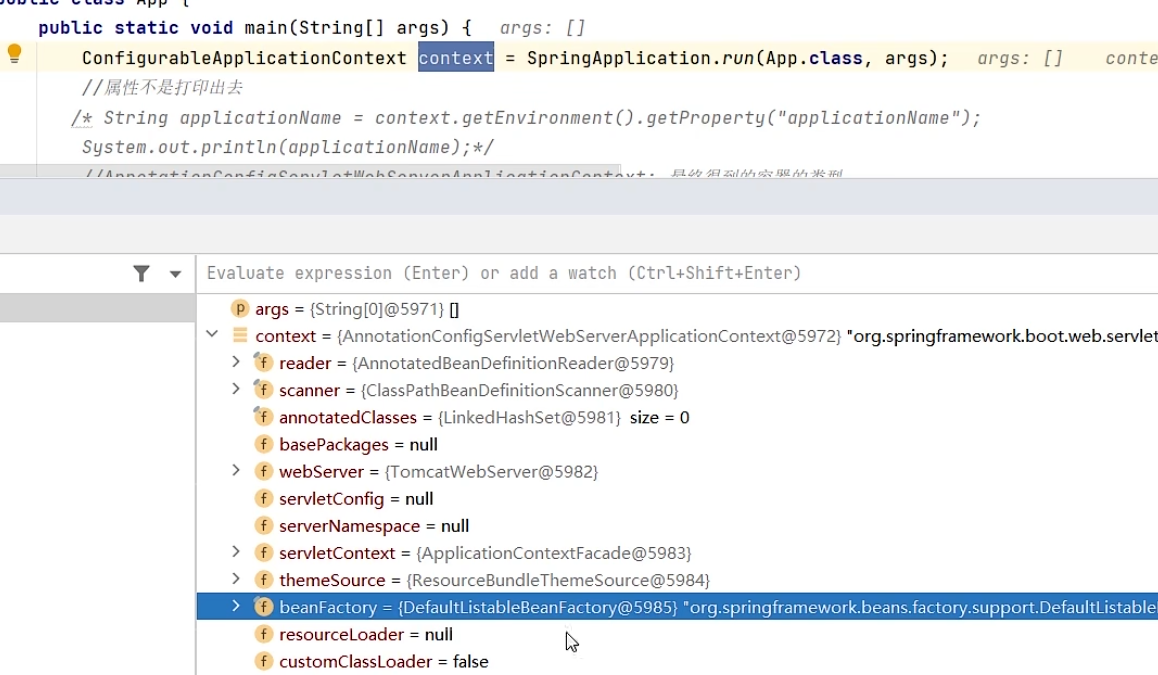Select the basePackages = null row
Screen dimensions: 1158x675
(358, 444)
